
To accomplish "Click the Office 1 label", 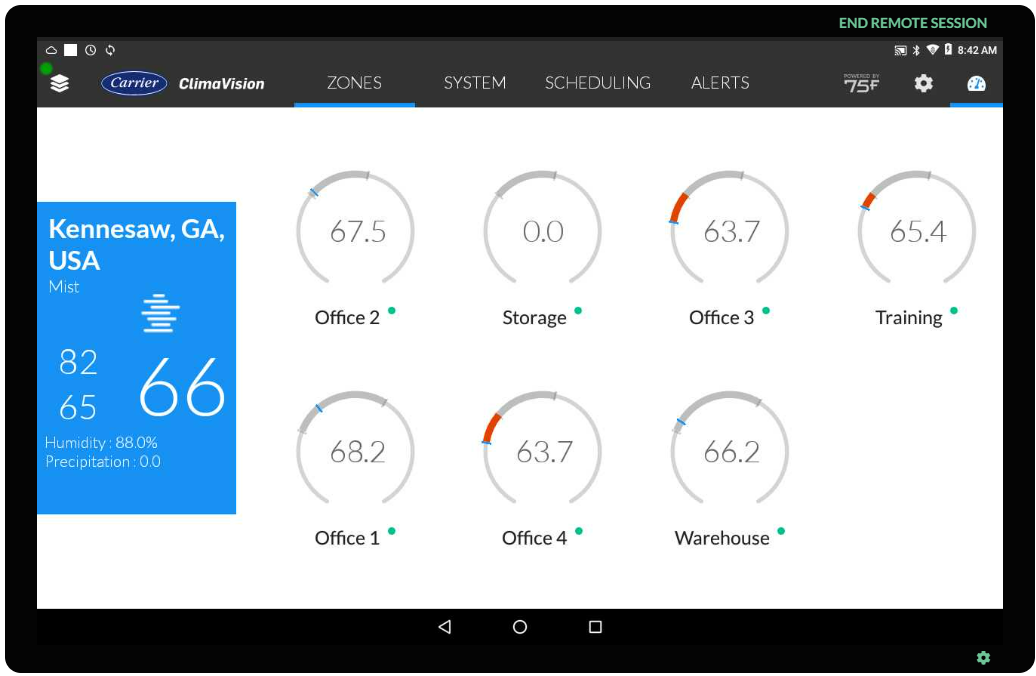I will [x=347, y=539].
